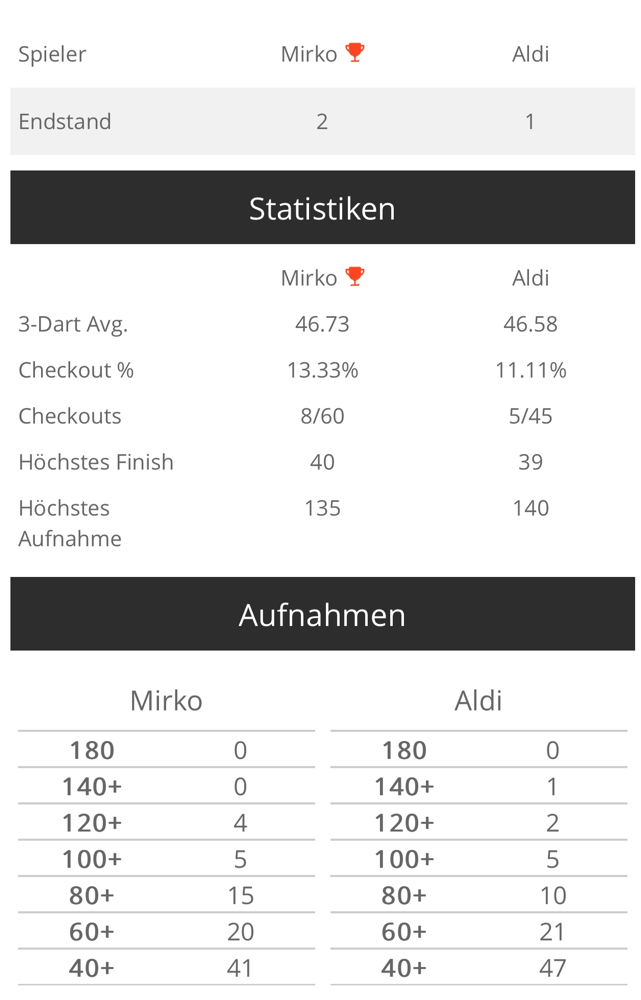The height and width of the screenshot is (1000, 641).
Task: Click Aldi's Höchstes Aufnahme value 140
Action: pyautogui.click(x=531, y=508)
